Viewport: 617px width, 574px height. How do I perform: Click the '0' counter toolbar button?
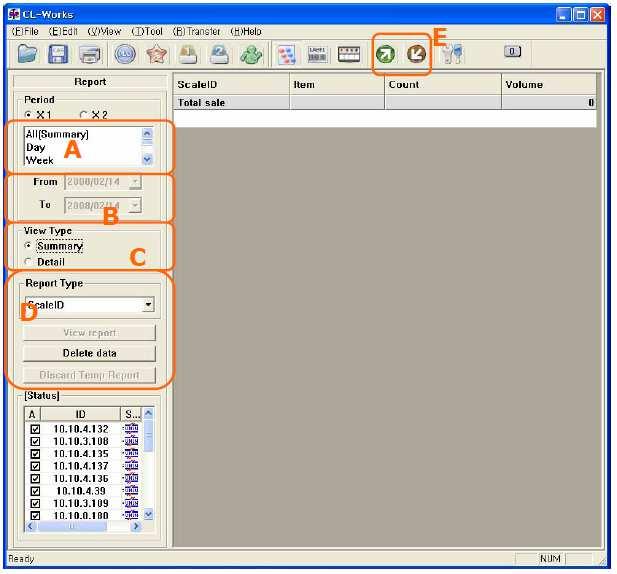512,51
